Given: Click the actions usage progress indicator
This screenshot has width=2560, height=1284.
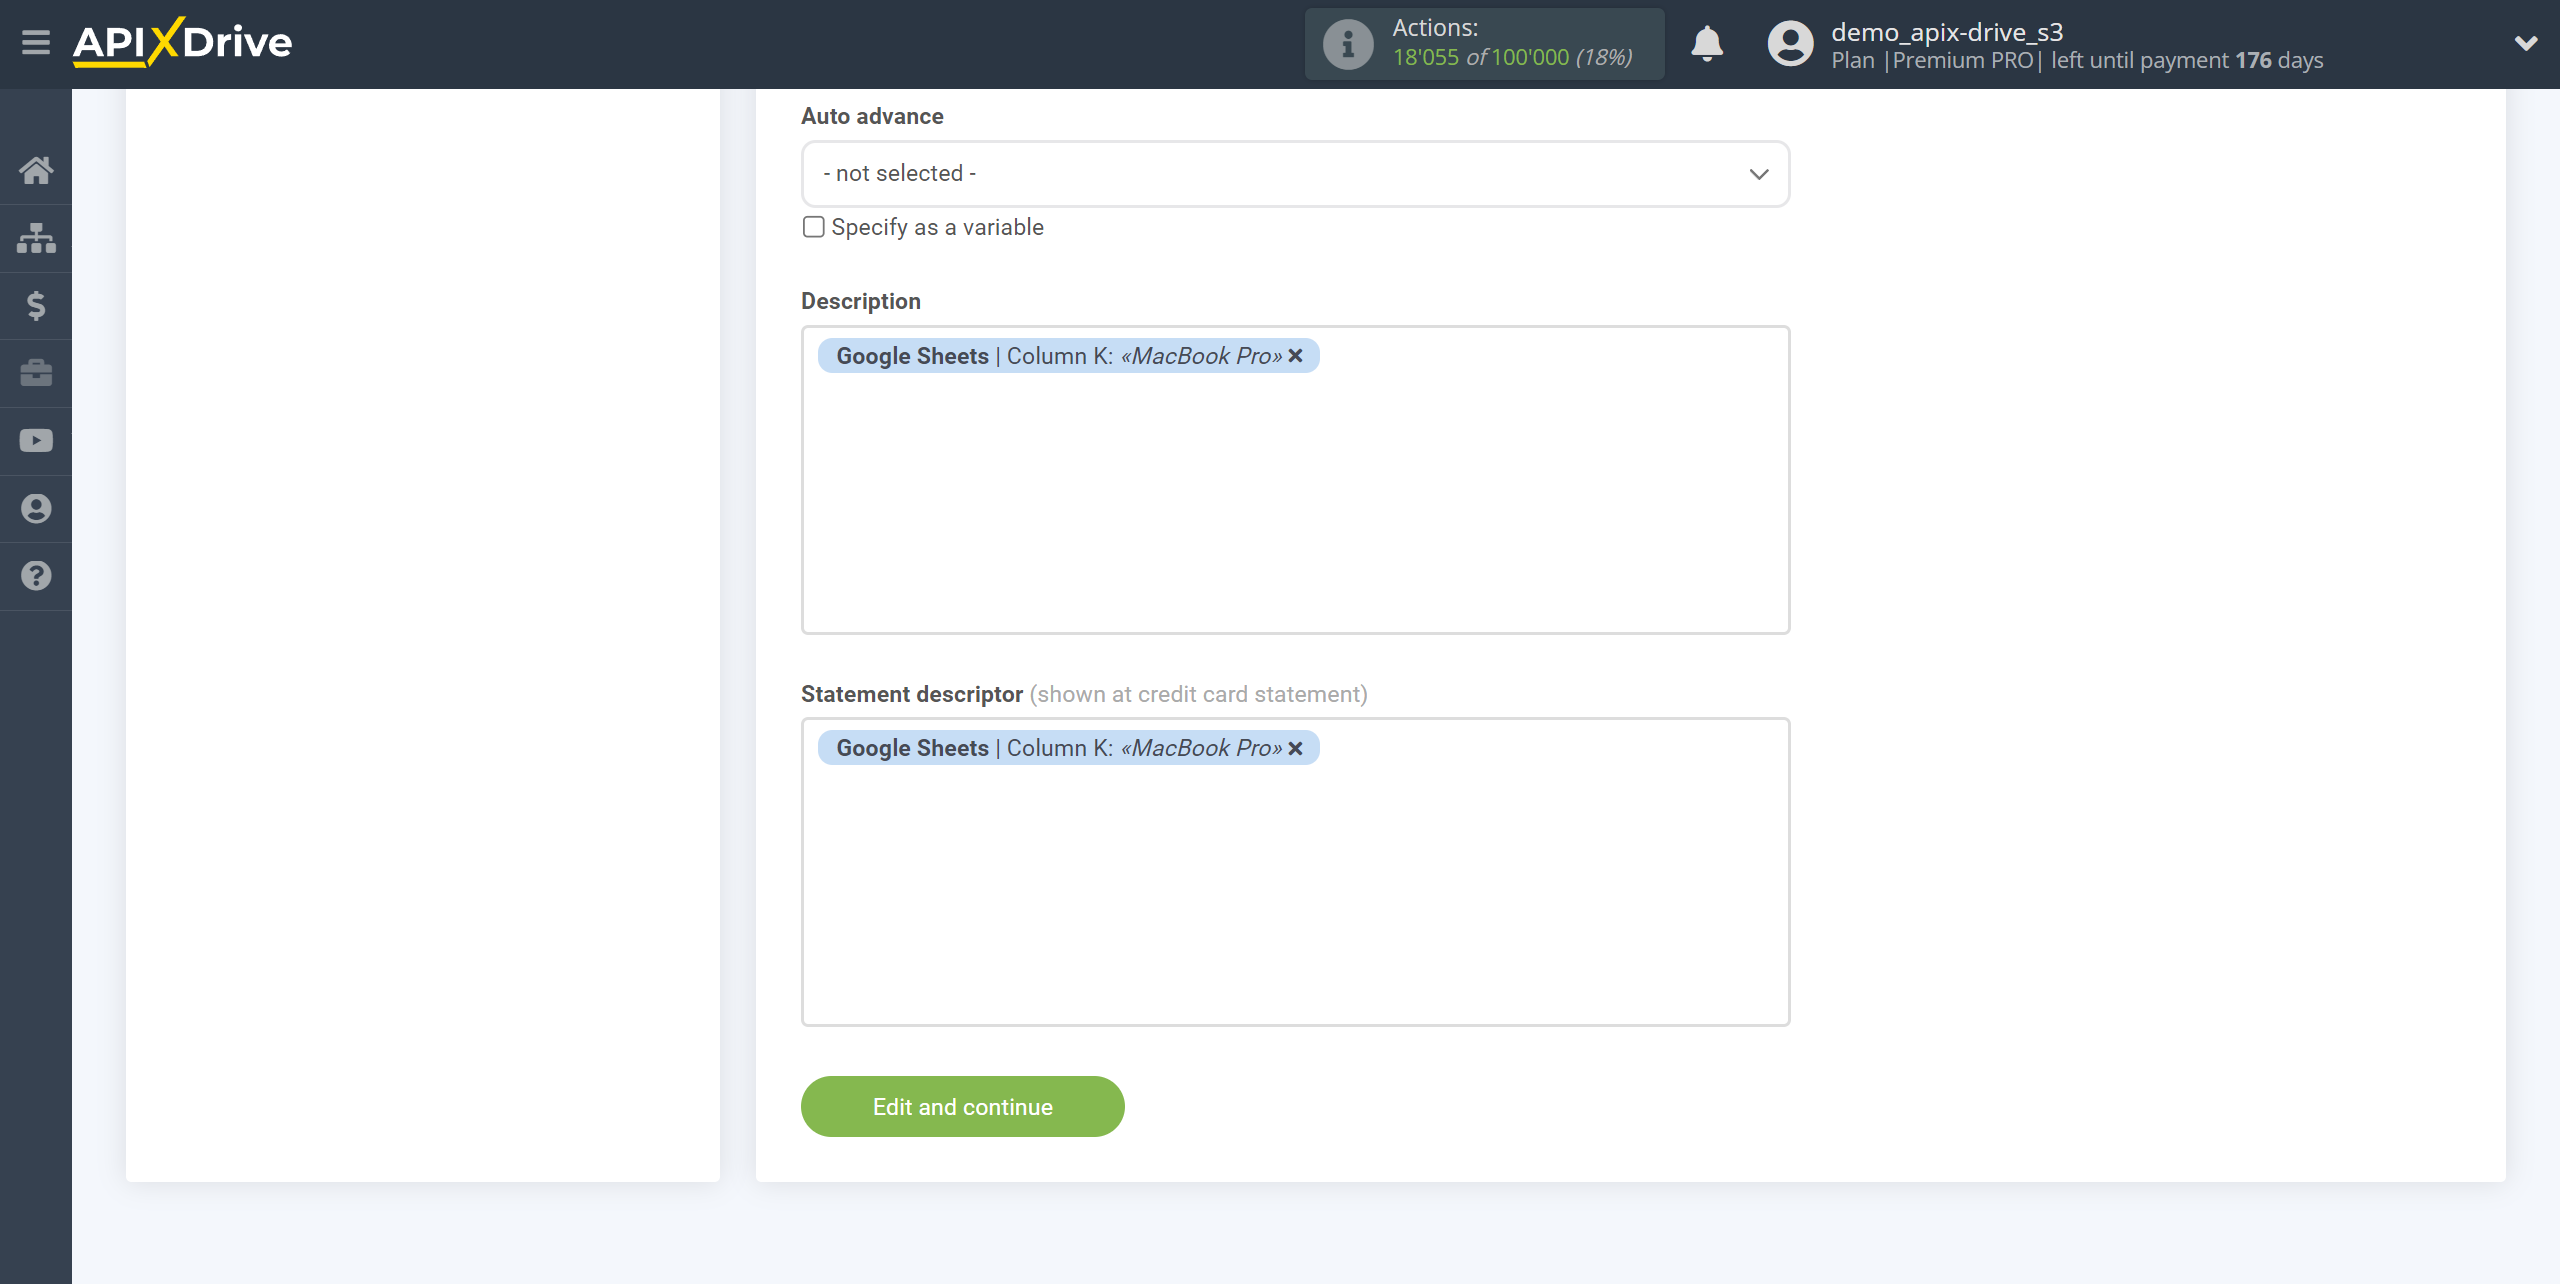Looking at the screenshot, I should pyautogui.click(x=1480, y=44).
